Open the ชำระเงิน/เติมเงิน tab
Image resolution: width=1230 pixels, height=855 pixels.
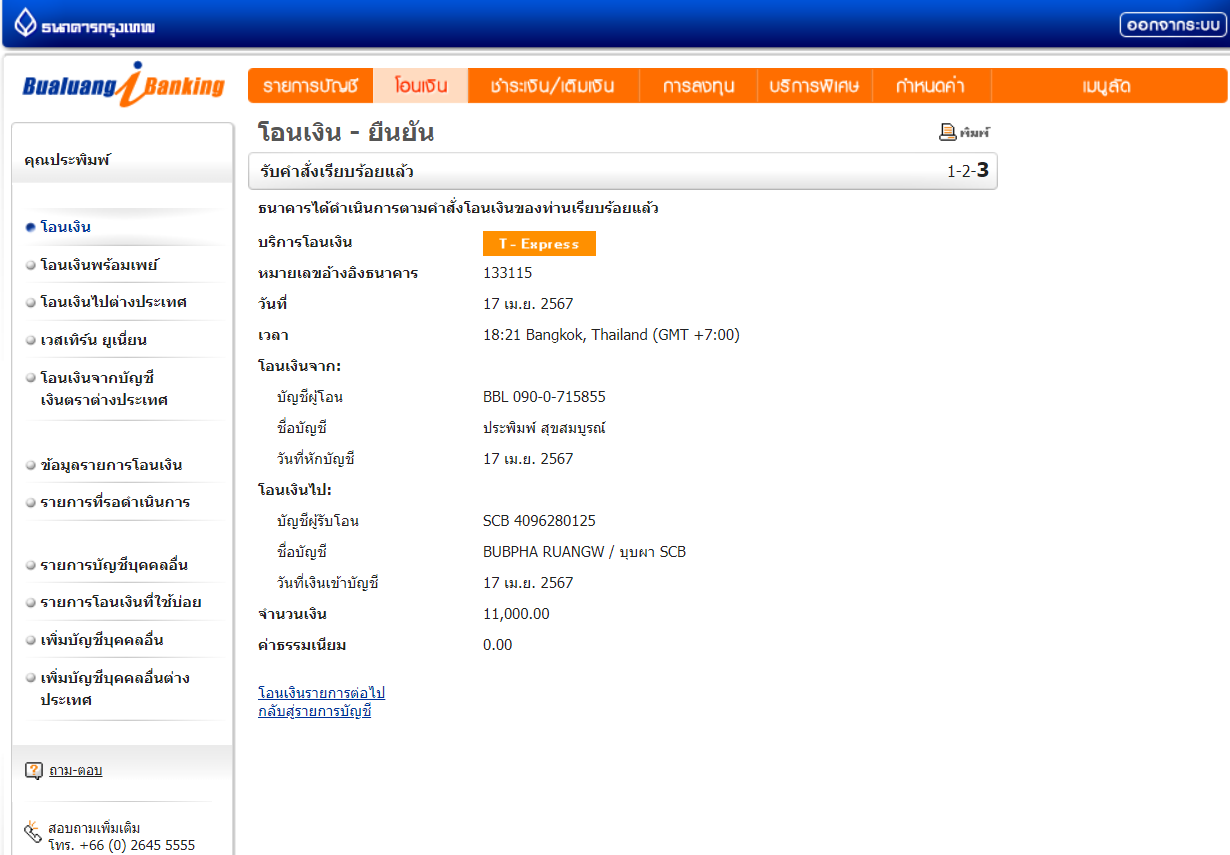coord(552,86)
